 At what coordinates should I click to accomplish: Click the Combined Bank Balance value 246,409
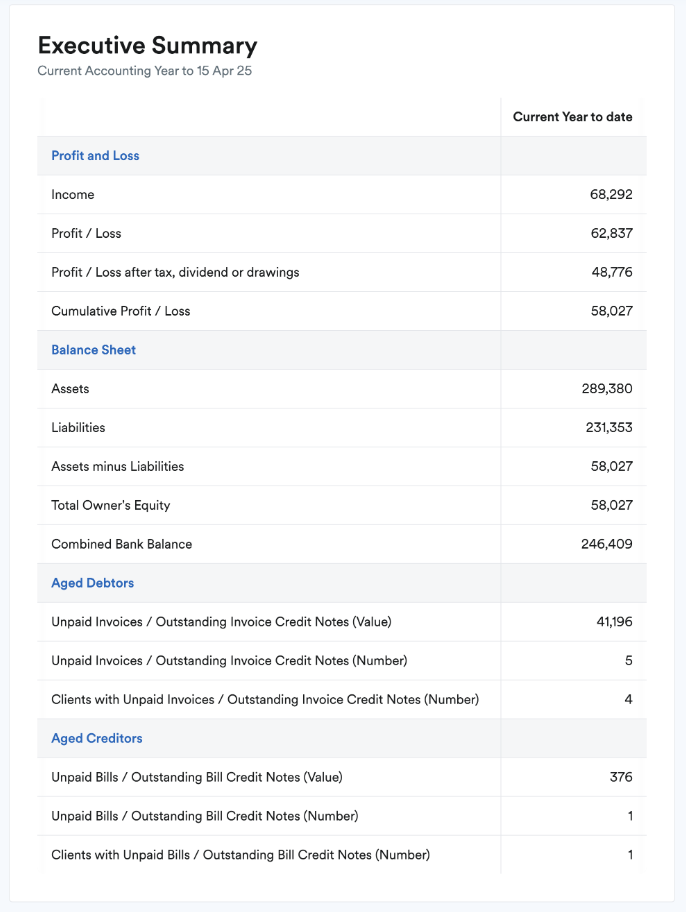pos(606,544)
